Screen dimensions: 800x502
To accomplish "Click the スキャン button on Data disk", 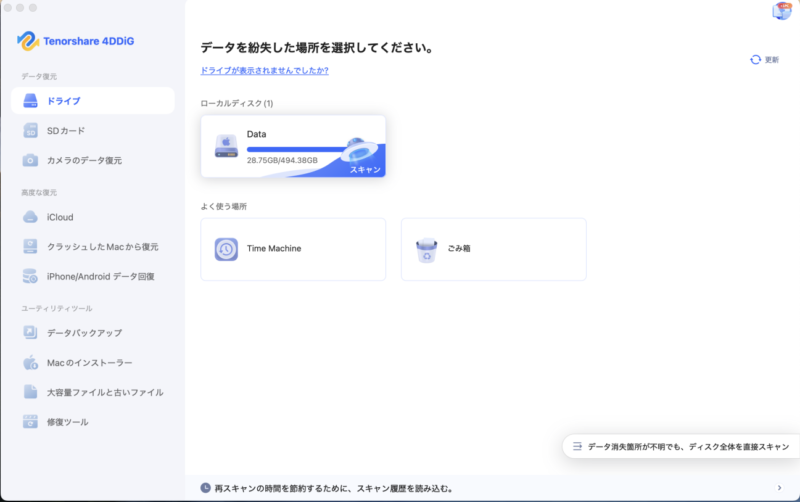I will click(x=363, y=170).
